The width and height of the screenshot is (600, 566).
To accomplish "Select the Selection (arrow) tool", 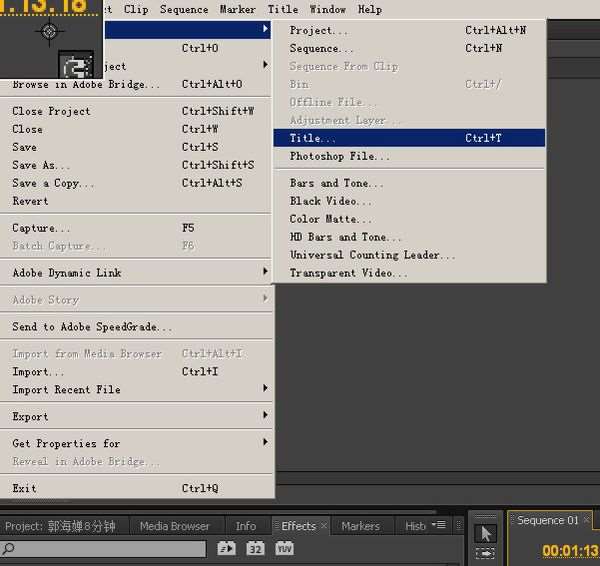I will coord(485,533).
